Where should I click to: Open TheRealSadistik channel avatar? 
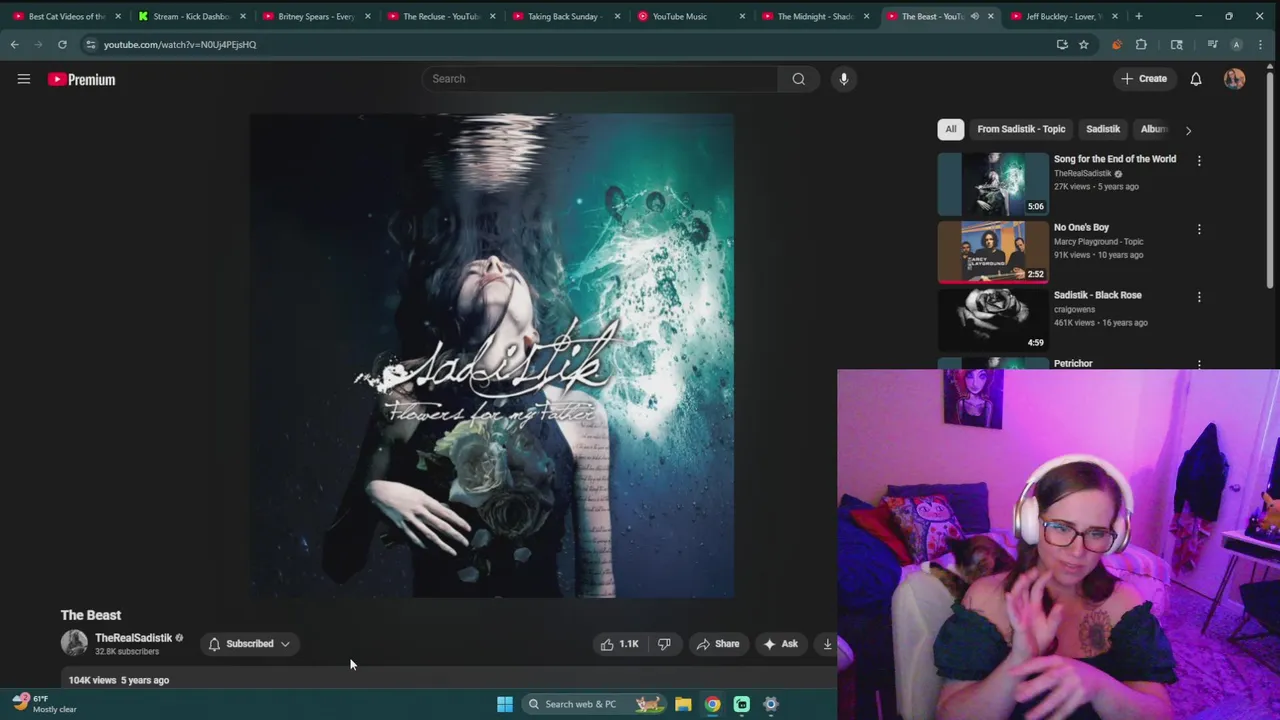pyautogui.click(x=74, y=643)
